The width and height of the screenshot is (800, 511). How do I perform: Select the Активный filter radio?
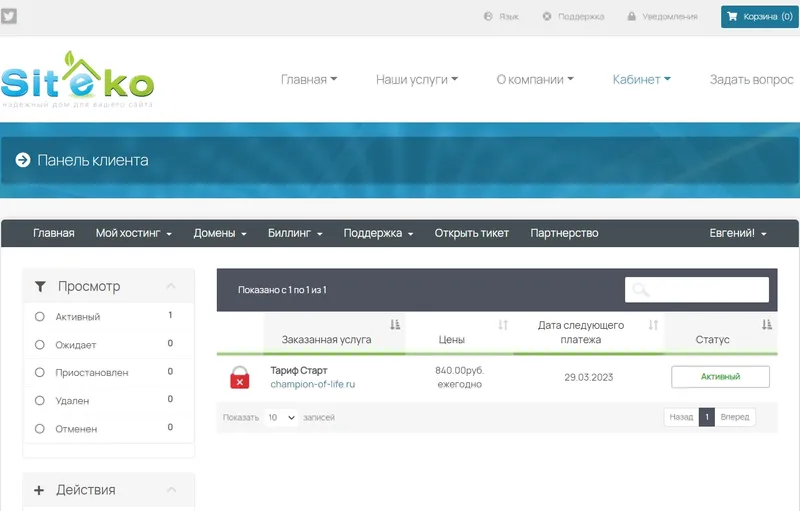tap(39, 317)
